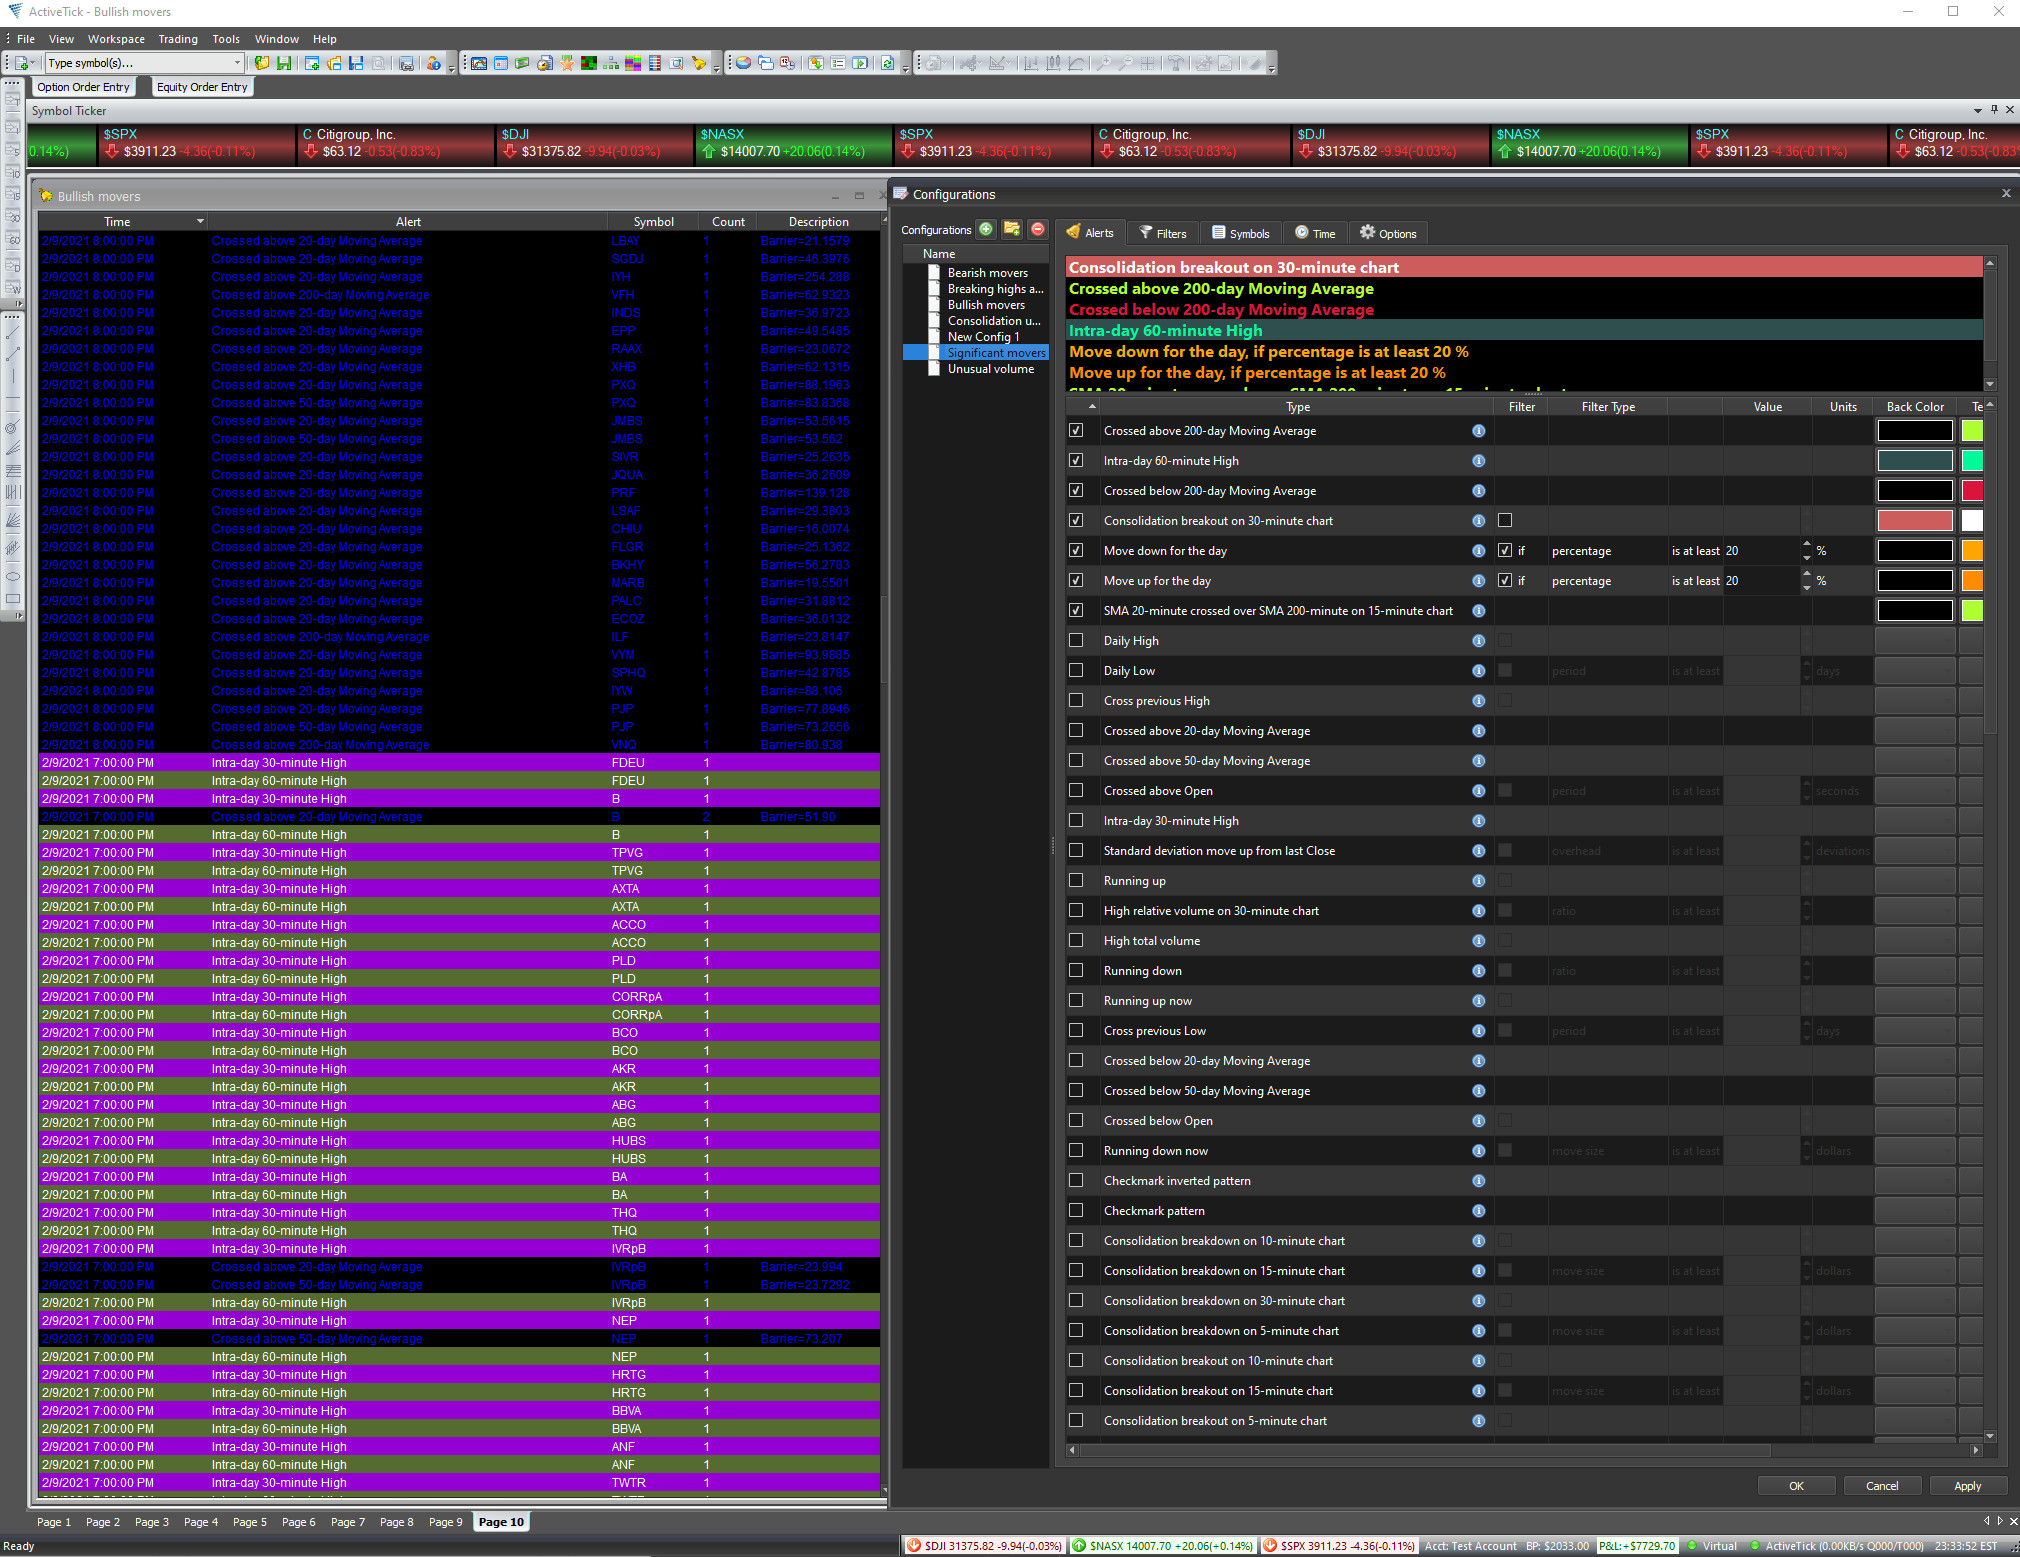The image size is (2020, 1557).
Task: Click the printer toolbar icon
Action: tap(406, 63)
